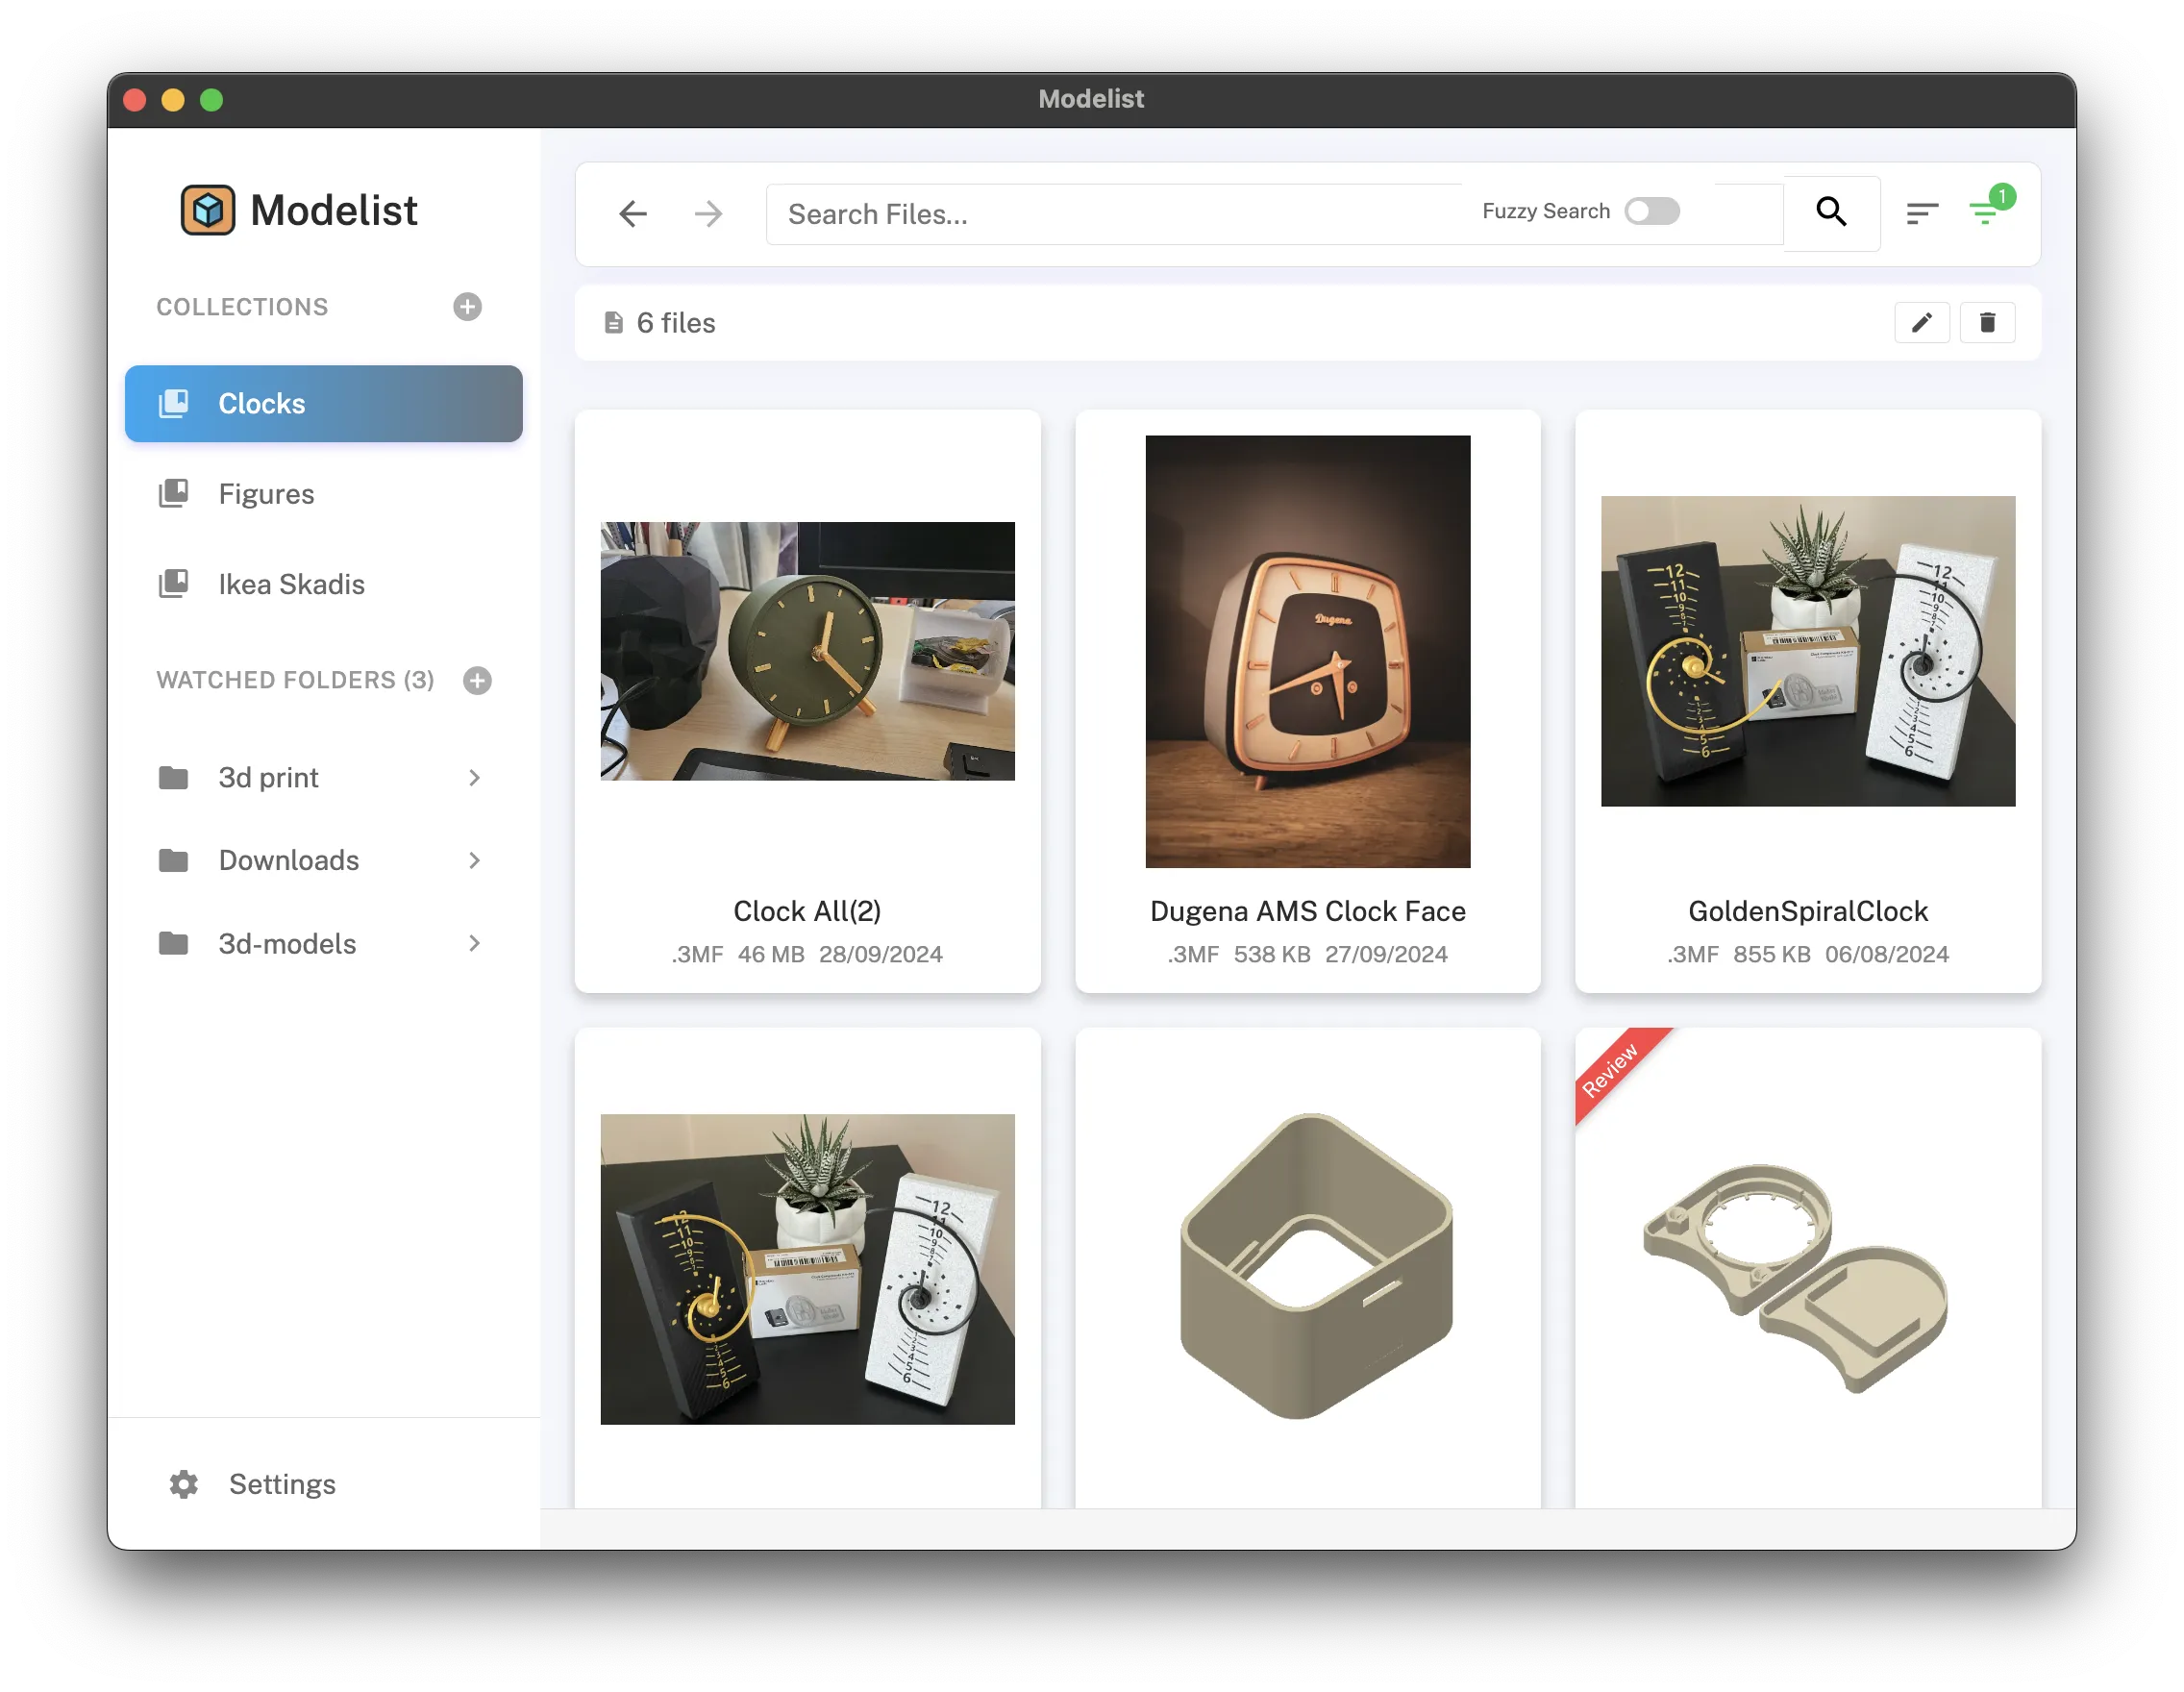This screenshot has height=1692, width=2184.
Task: Click the Dugena AMS Clock Face title
Action: (1308, 911)
